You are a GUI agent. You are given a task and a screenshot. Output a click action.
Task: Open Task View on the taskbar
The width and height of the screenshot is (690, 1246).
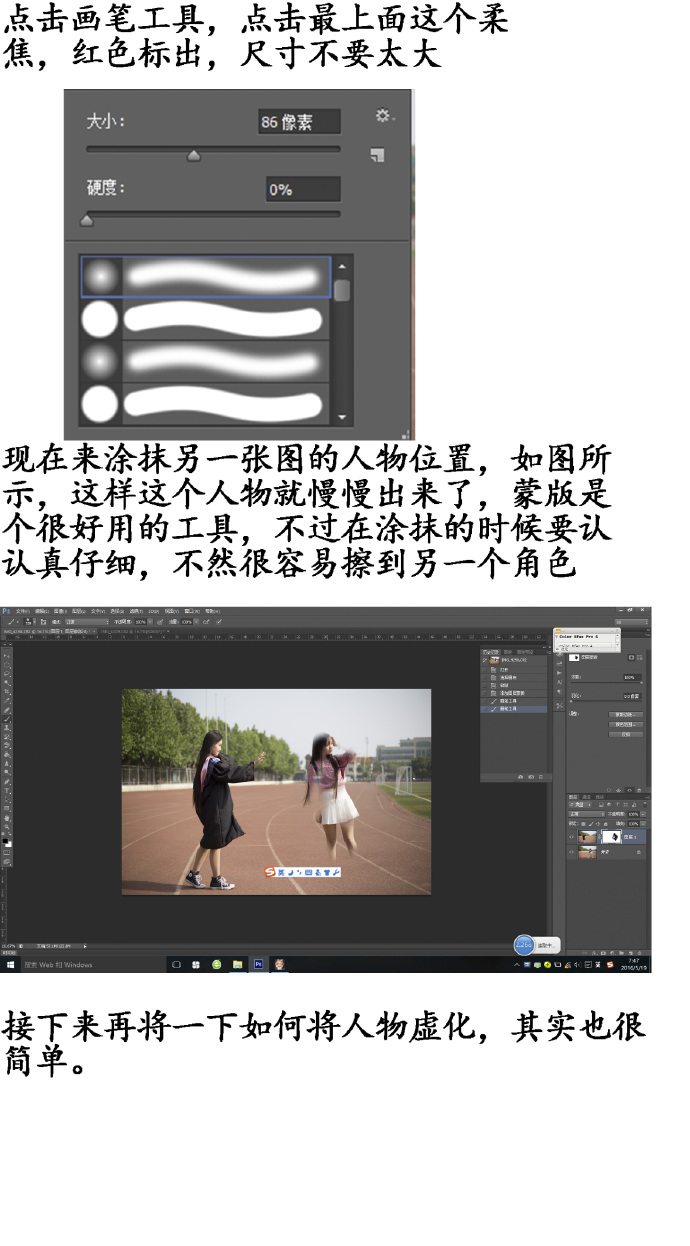(176, 965)
